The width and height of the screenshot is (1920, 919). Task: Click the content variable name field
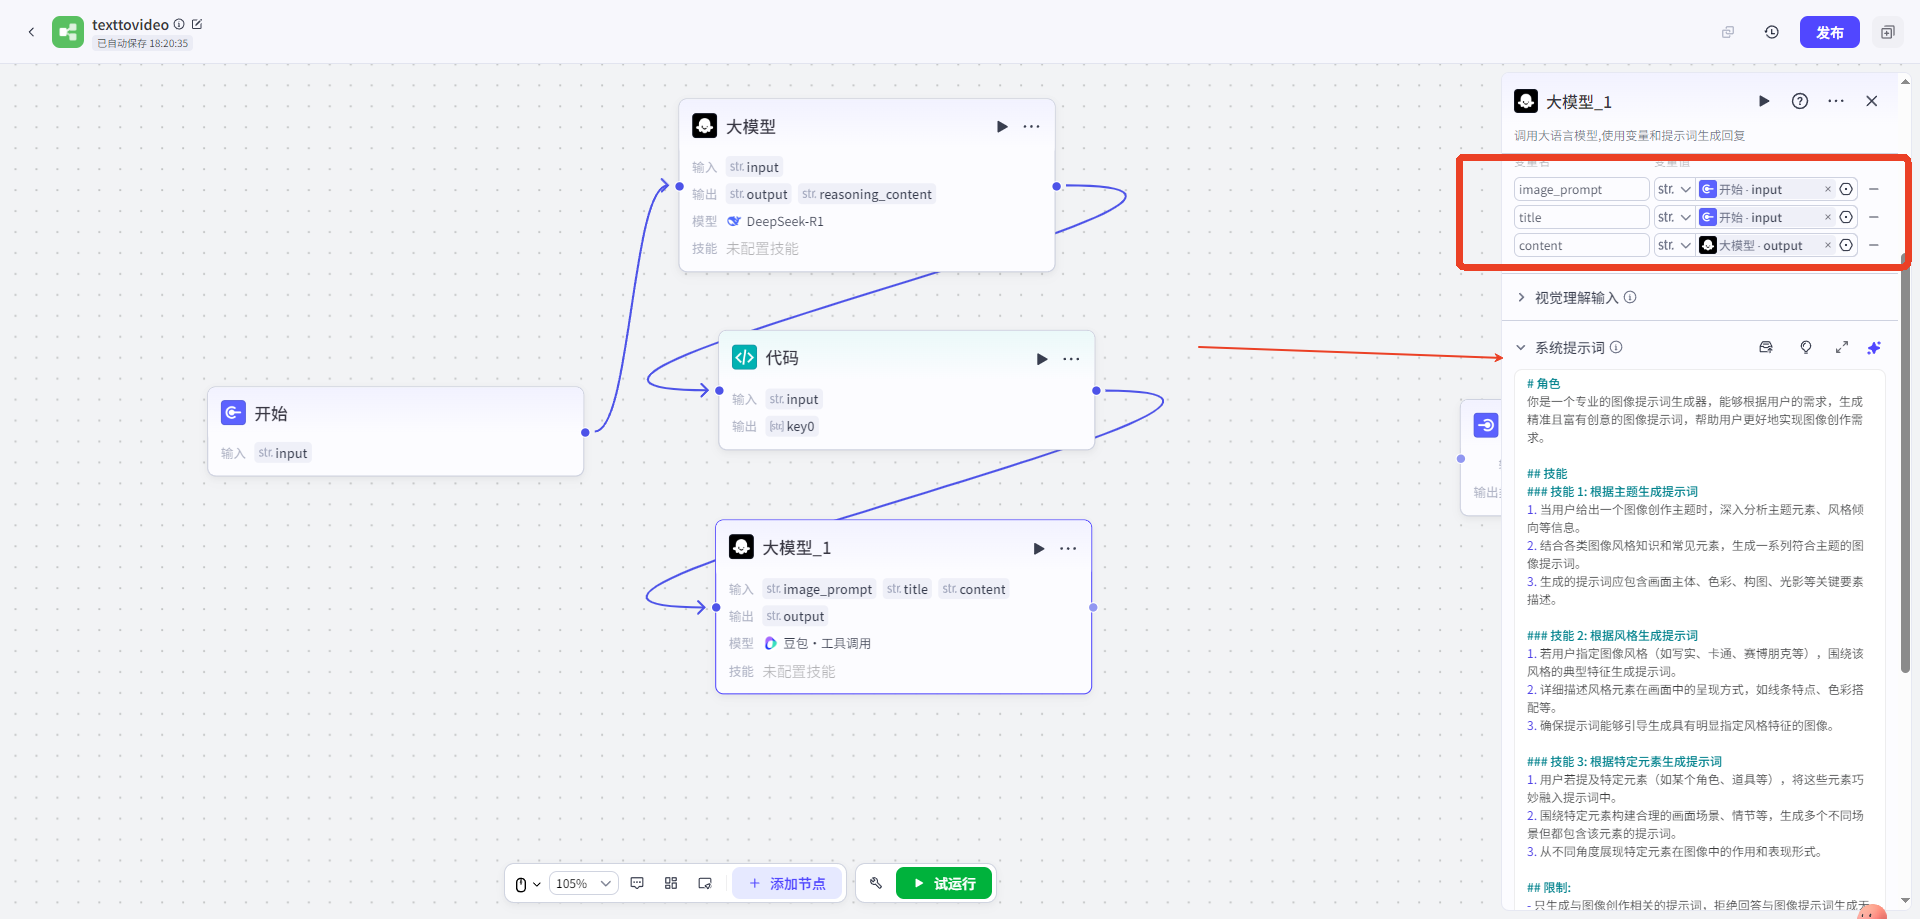click(1580, 245)
